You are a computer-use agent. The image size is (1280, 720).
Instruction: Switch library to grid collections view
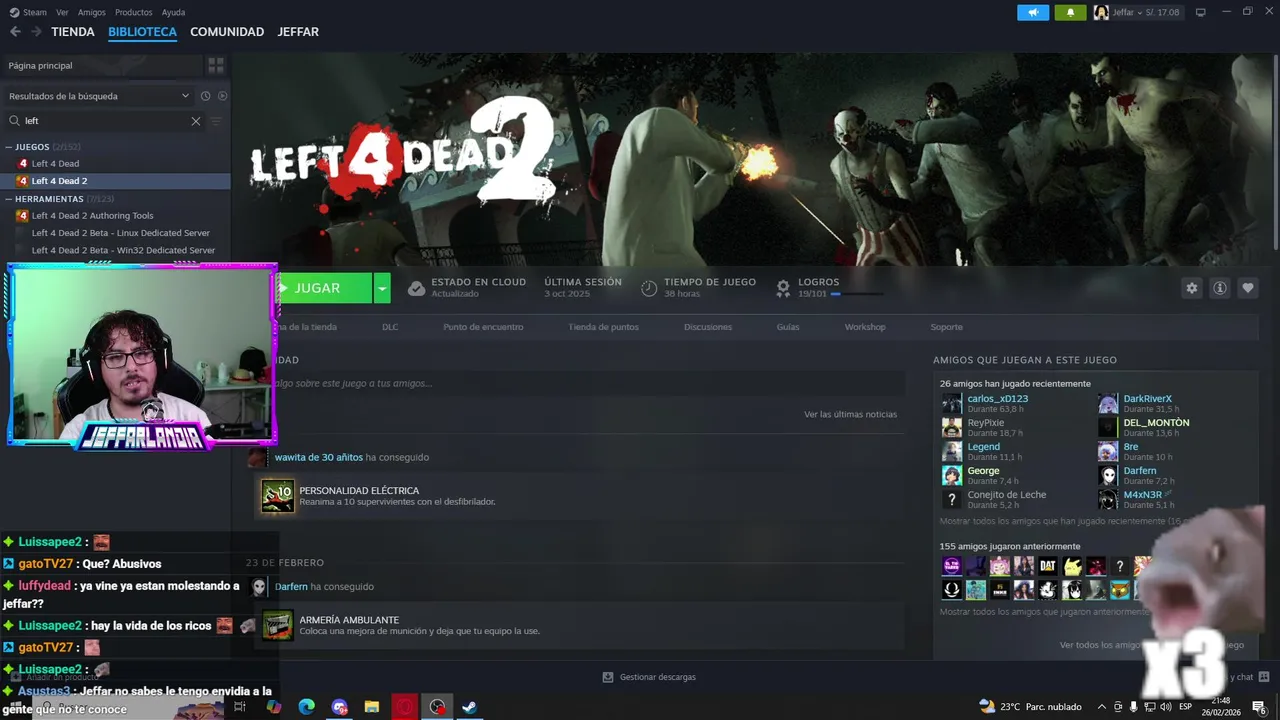[215, 65]
